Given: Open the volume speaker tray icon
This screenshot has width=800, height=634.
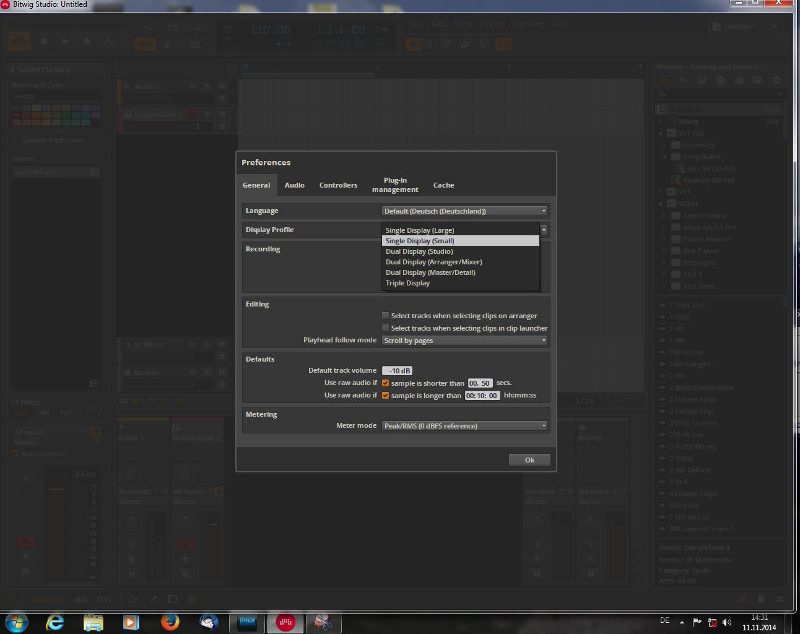Looking at the screenshot, I should (727, 622).
